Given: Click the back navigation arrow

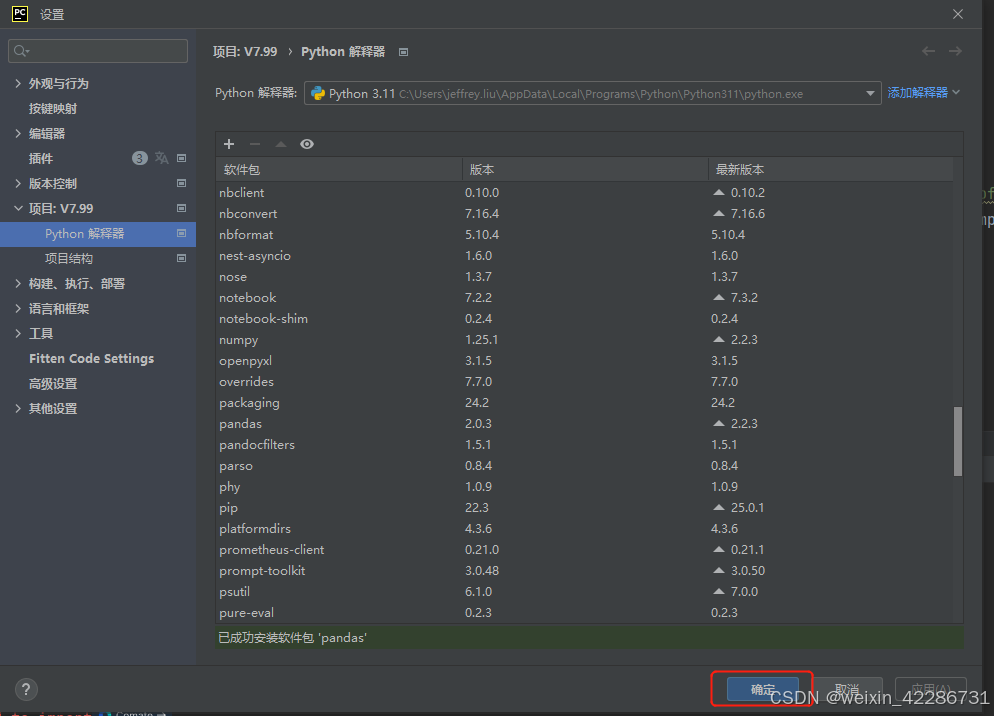Looking at the screenshot, I should [928, 51].
